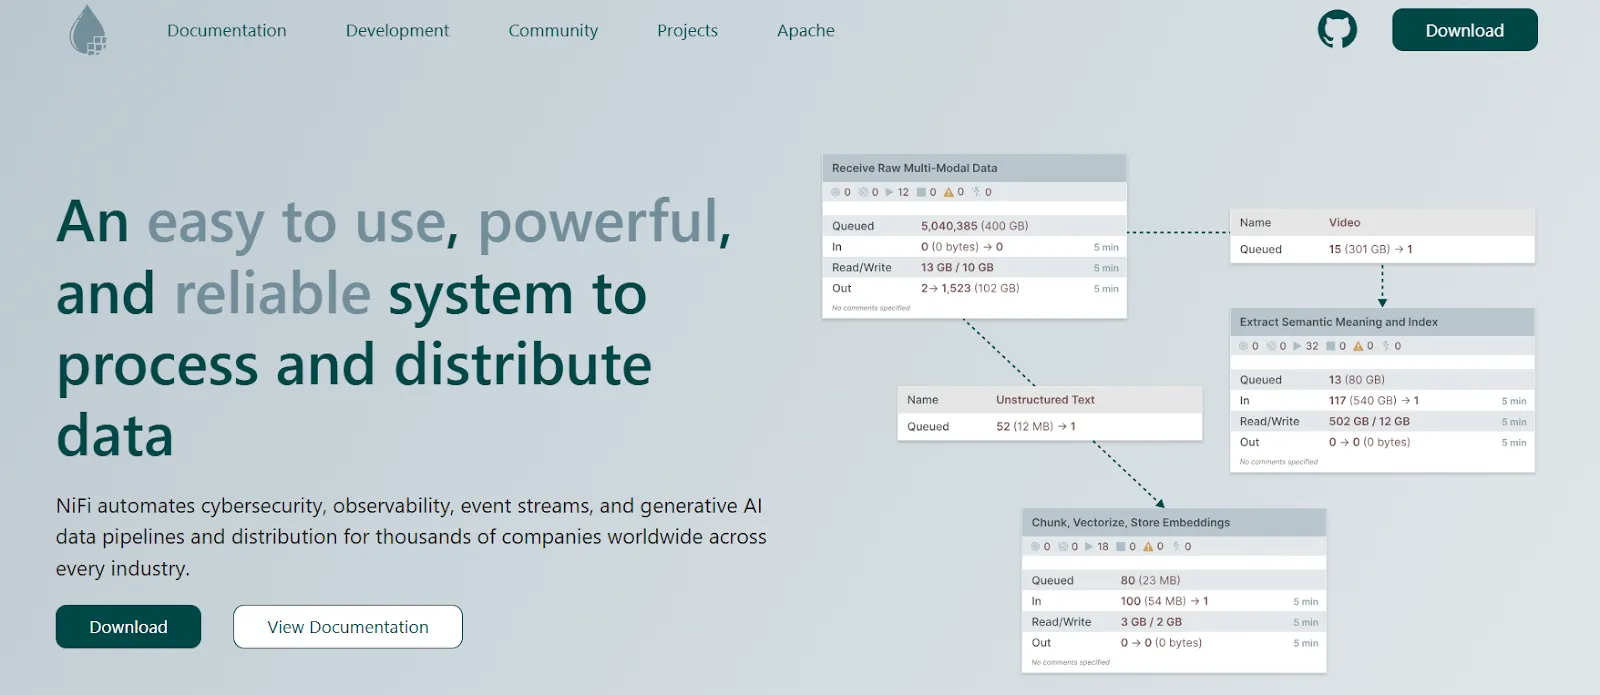Click queued value '52 (12 MB) → 1'
Image resolution: width=1600 pixels, height=695 pixels.
click(1035, 426)
